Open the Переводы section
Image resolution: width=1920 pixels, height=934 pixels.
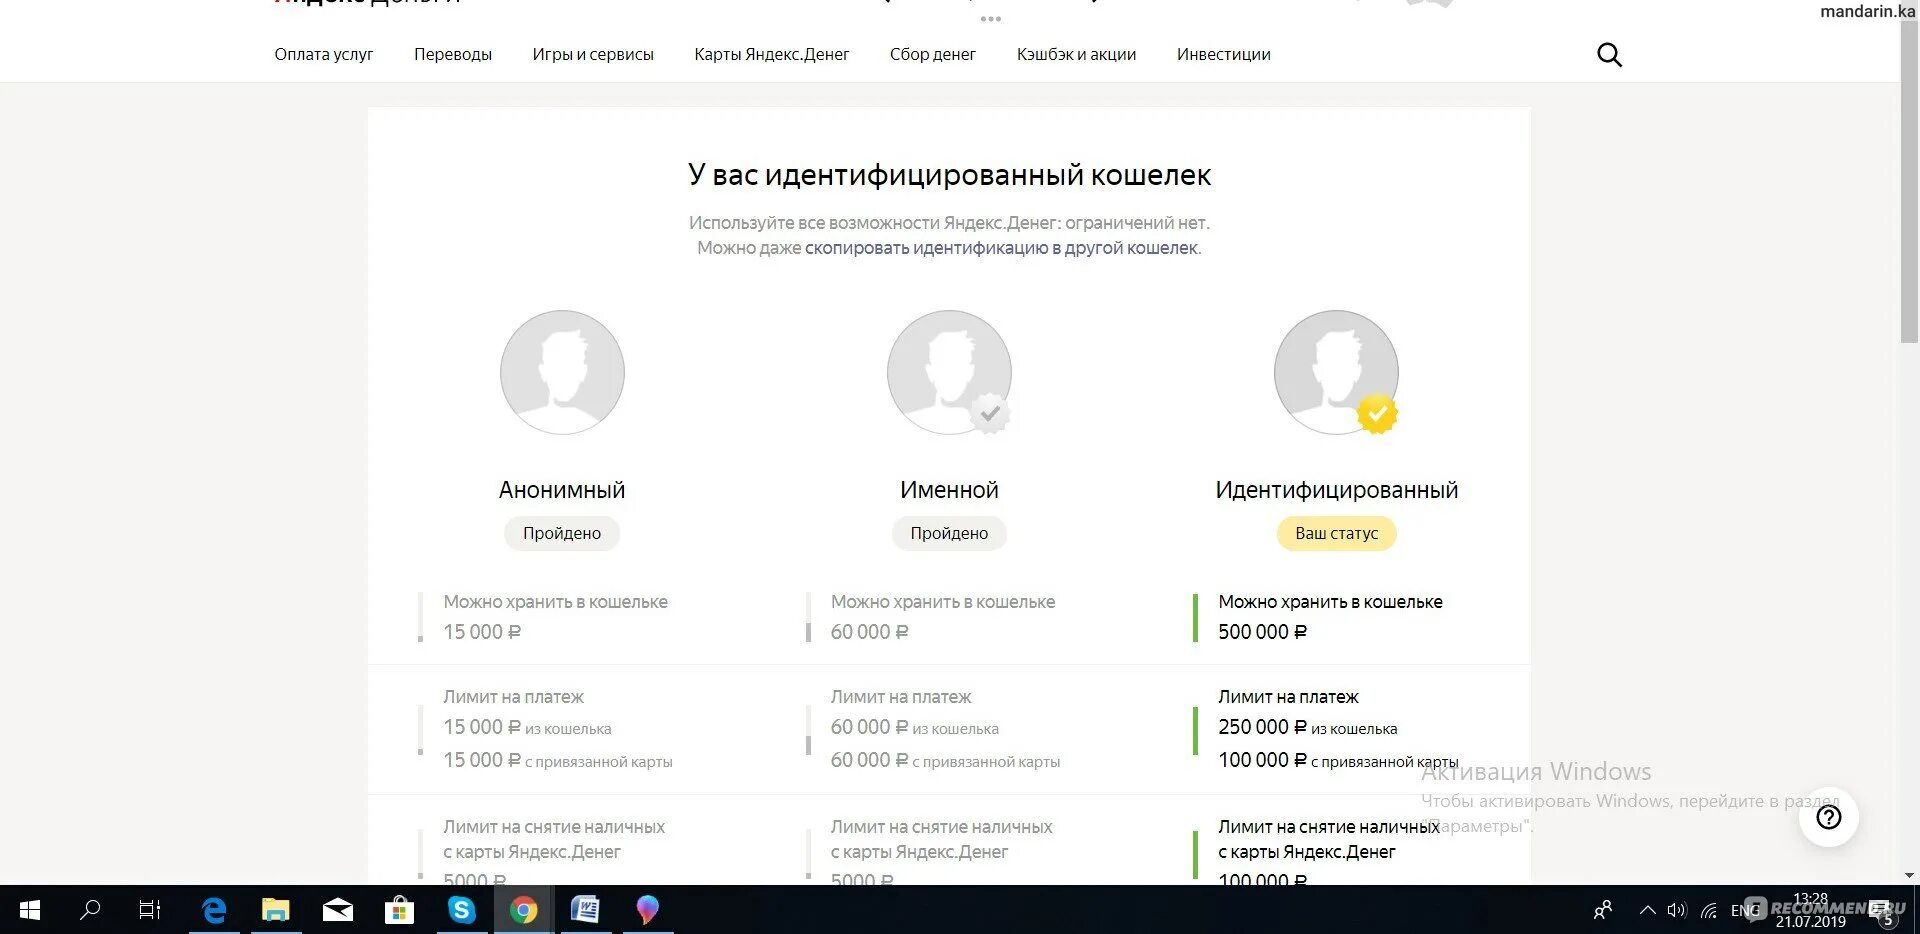pos(453,54)
